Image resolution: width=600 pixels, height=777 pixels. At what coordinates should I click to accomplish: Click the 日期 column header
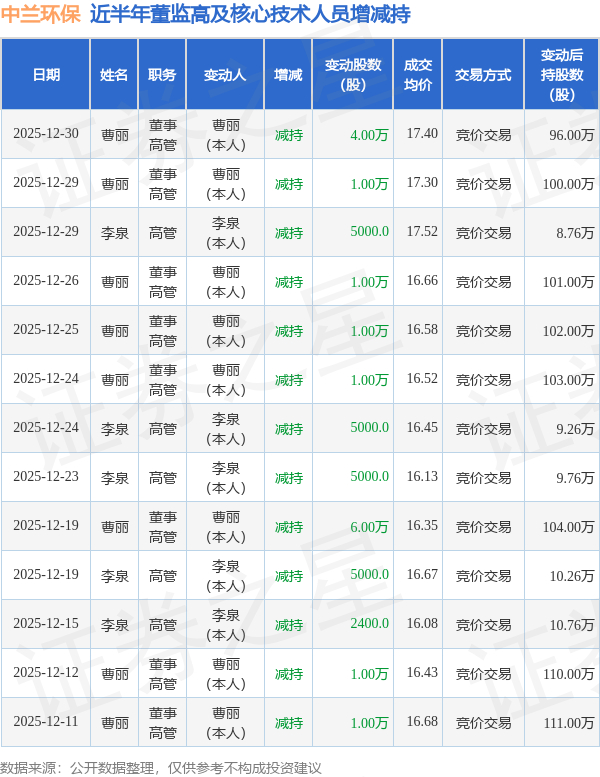46,74
